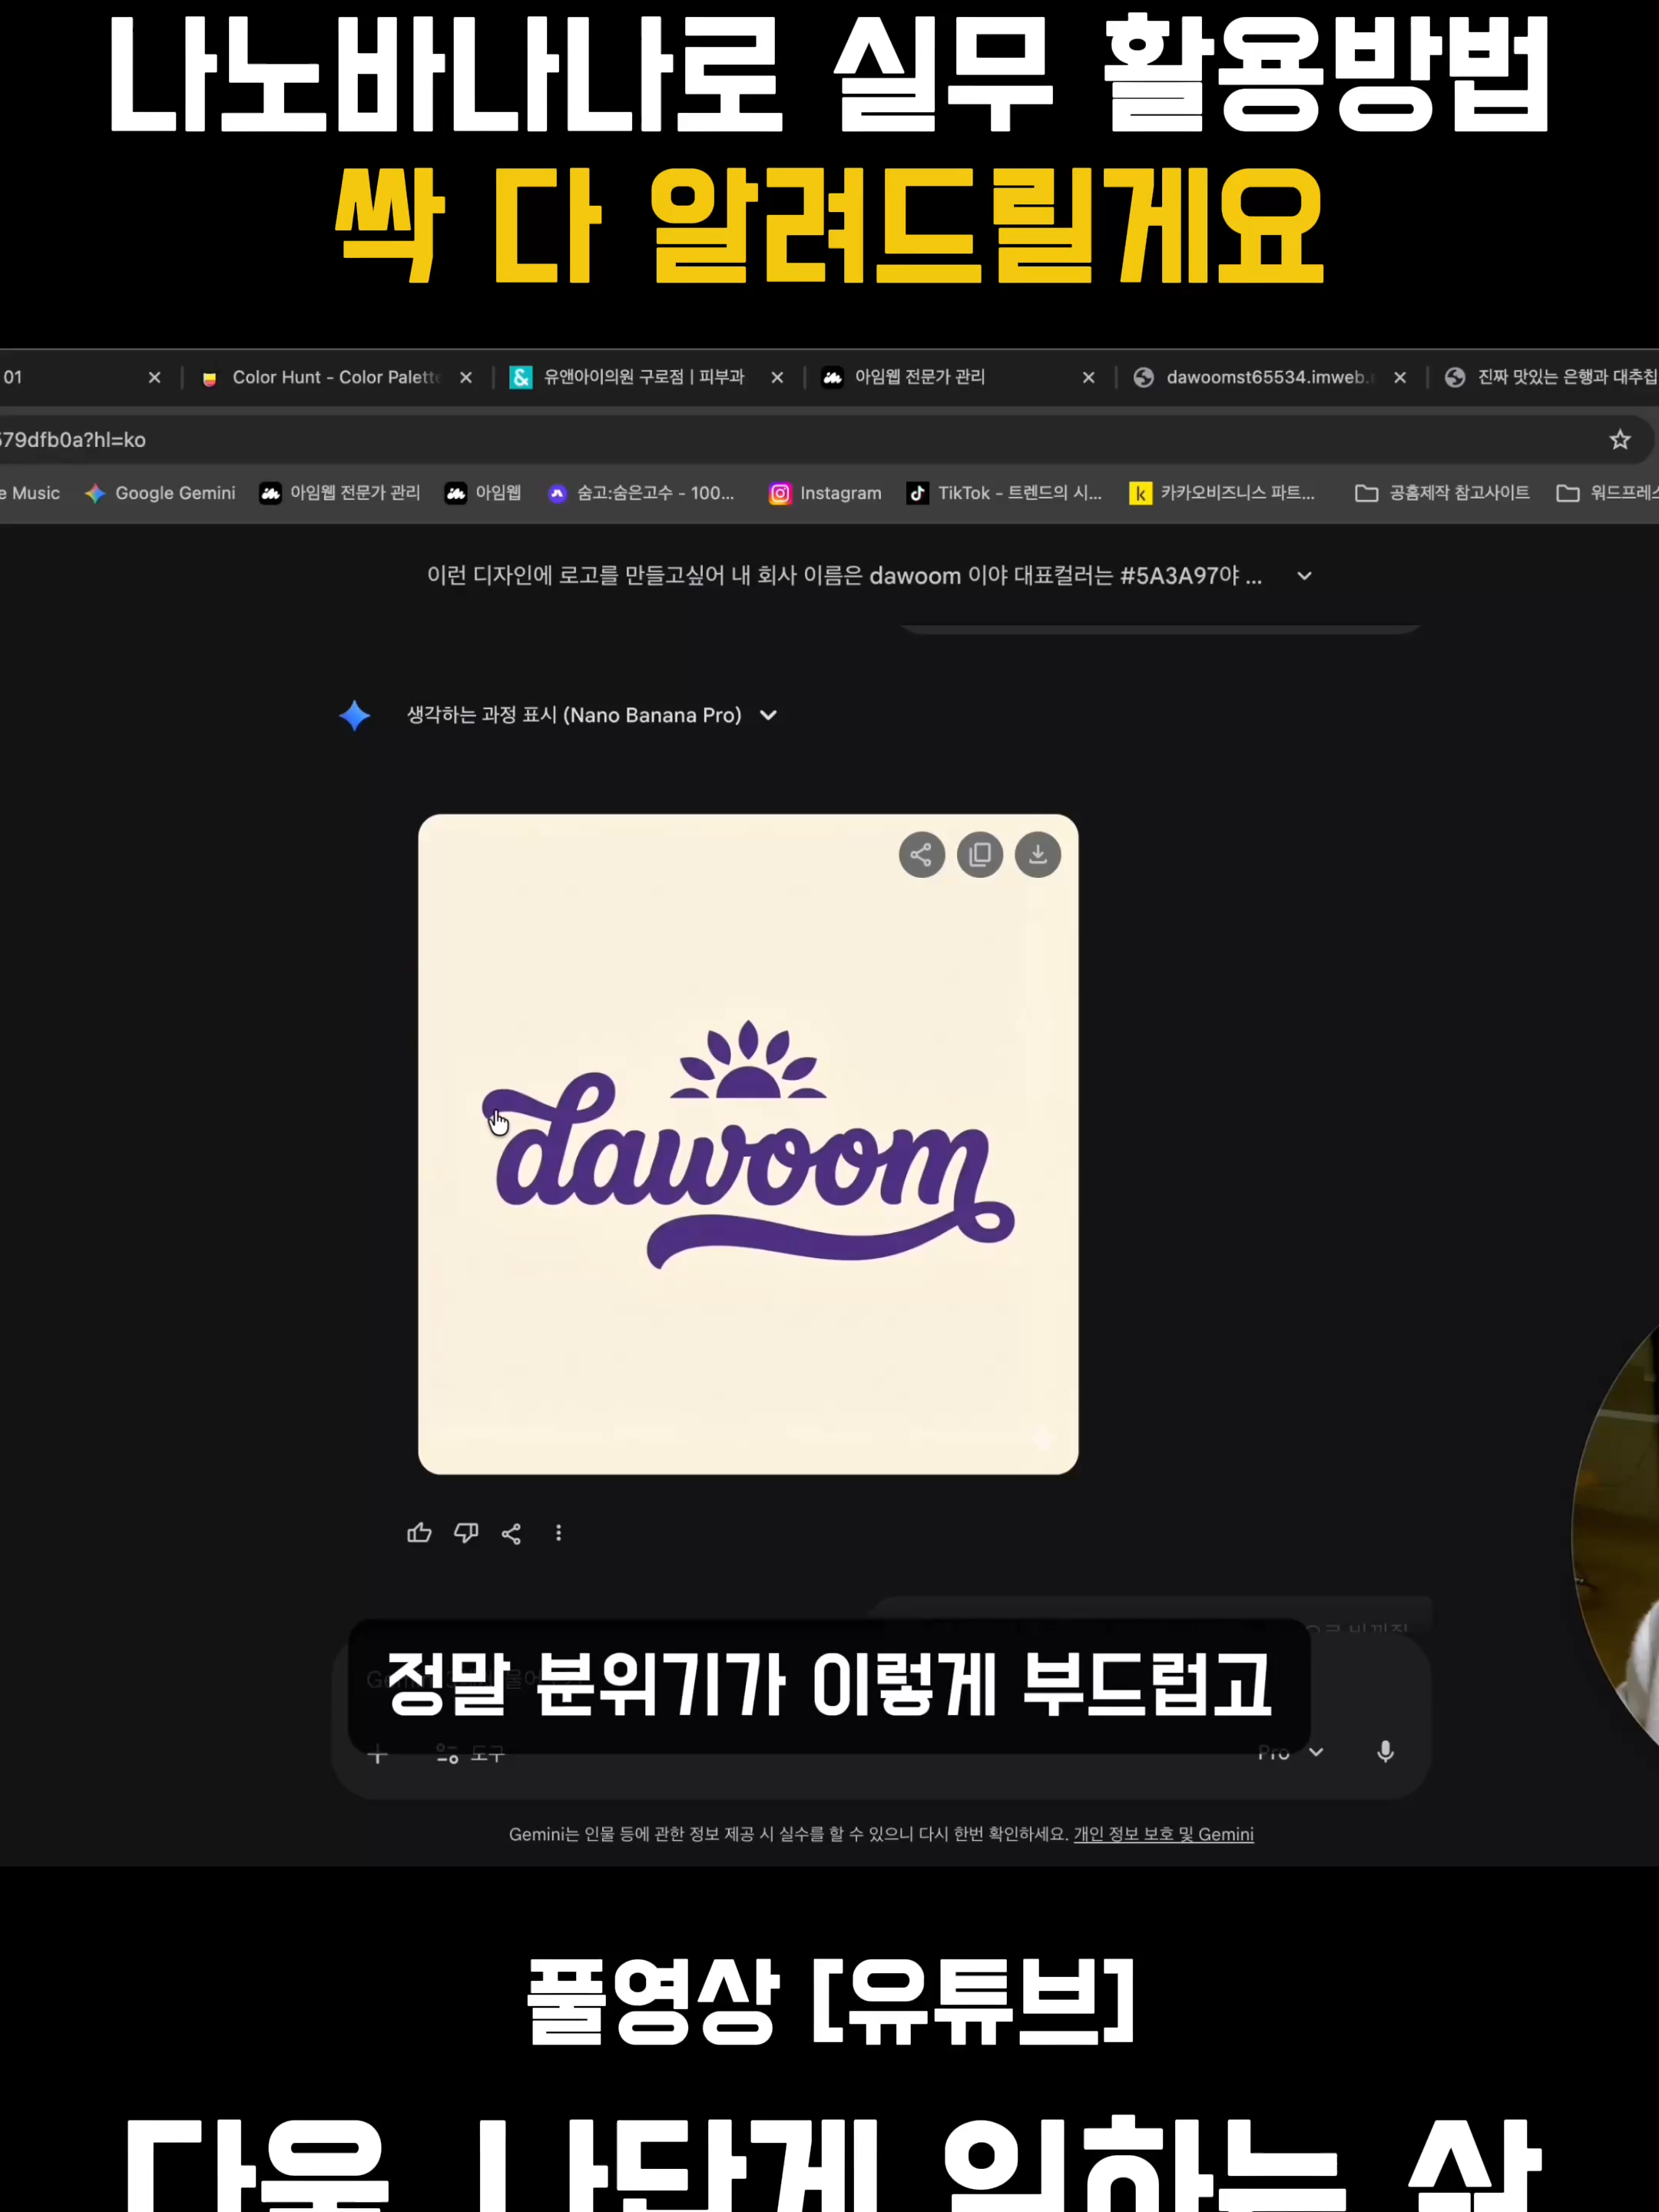1659x2212 pixels.
Task: Click the microphone voice input icon
Action: tap(1385, 1752)
